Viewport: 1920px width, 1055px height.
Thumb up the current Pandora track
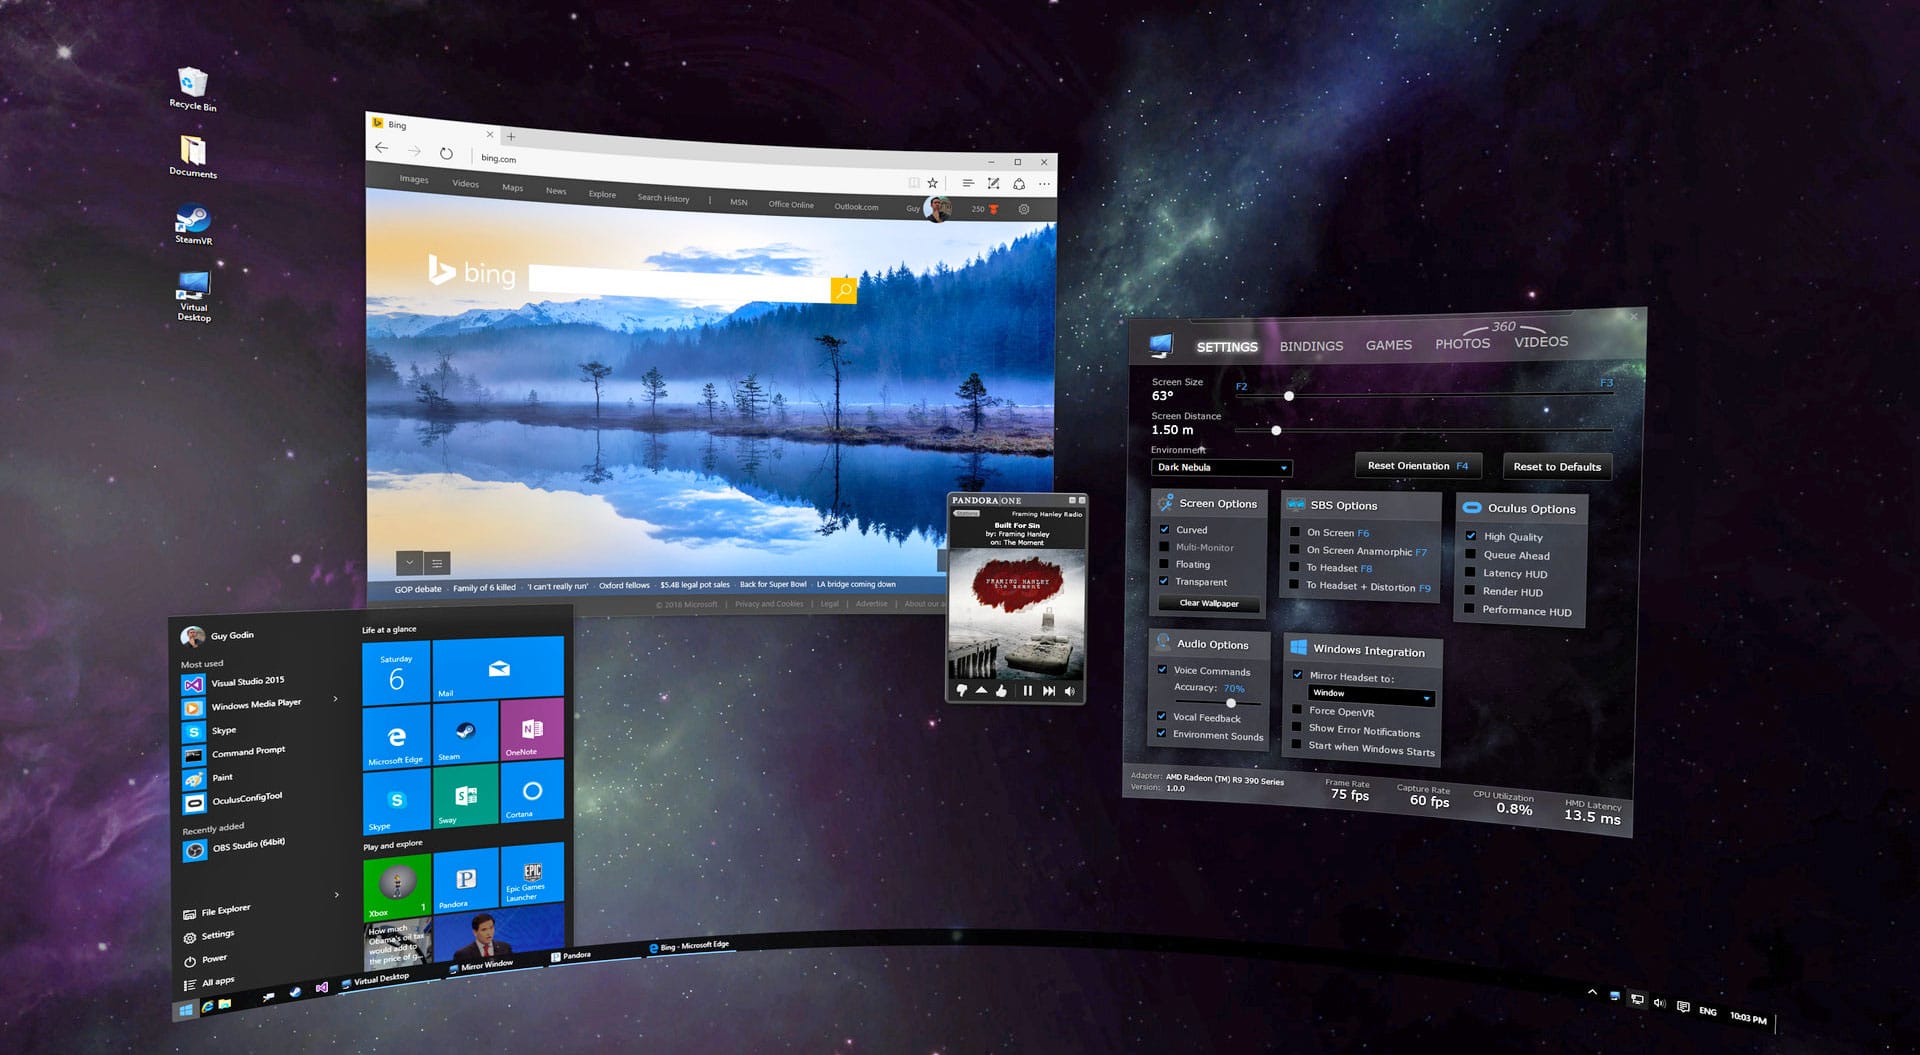1001,690
